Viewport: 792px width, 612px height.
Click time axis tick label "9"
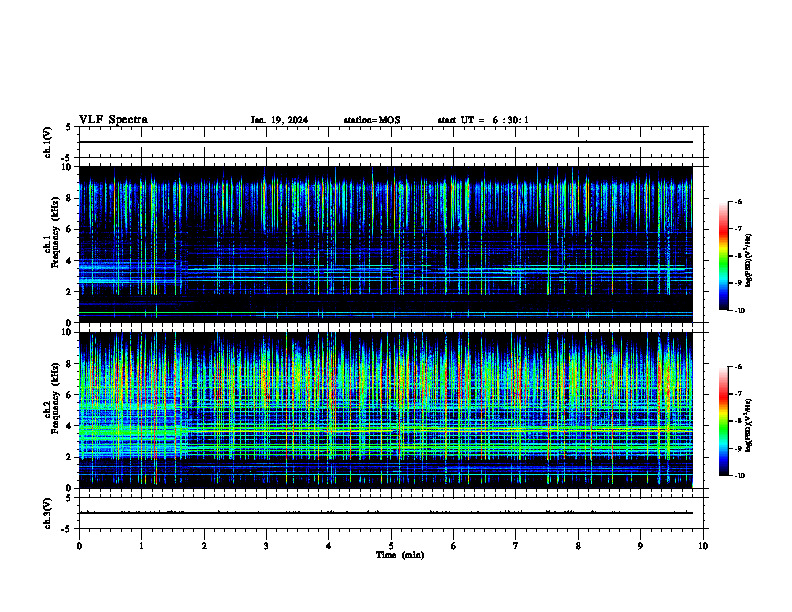640,546
